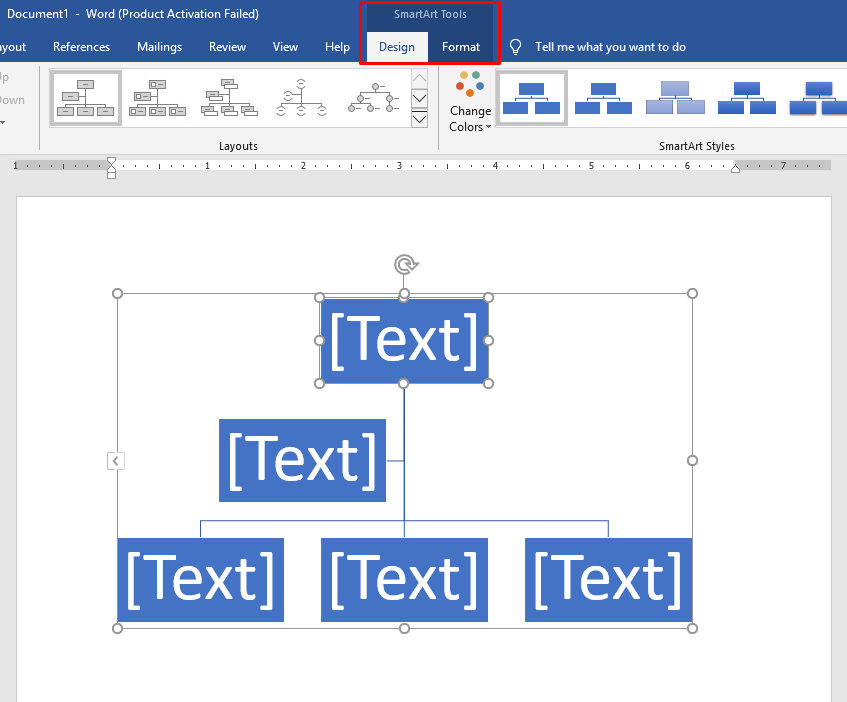
Task: Choose the Picture Organization Chart layout
Action: [157, 98]
